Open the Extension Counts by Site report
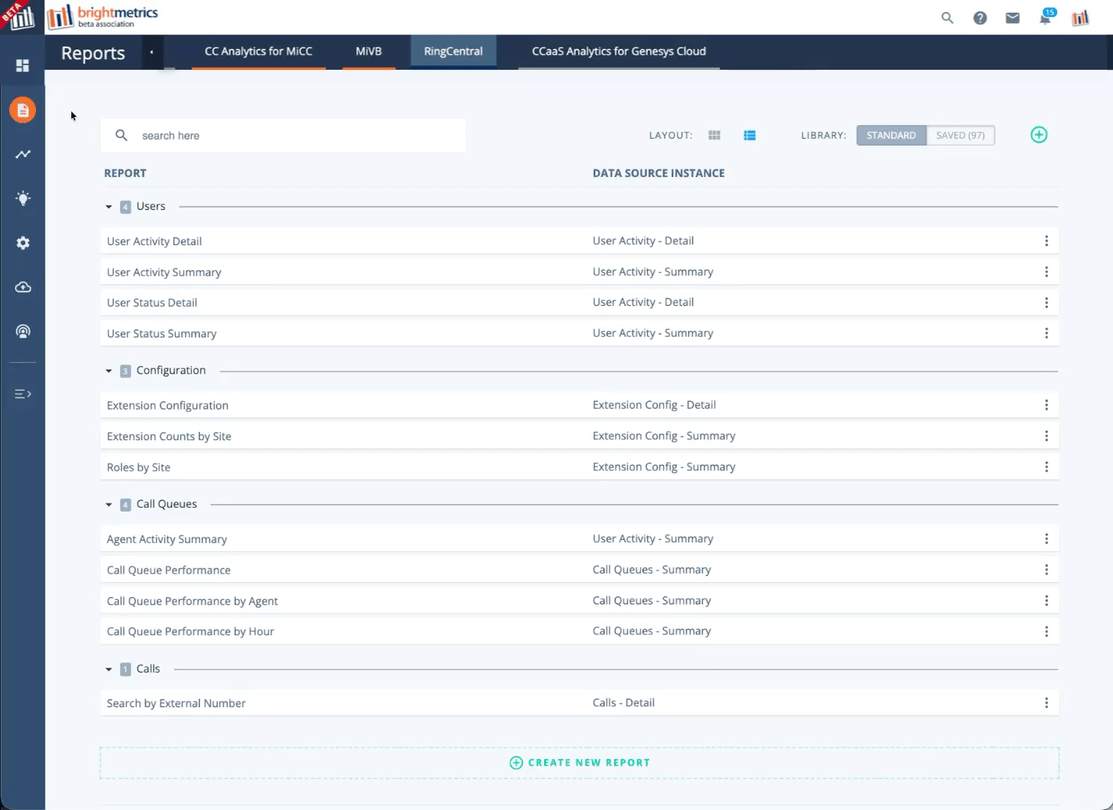The height and width of the screenshot is (810, 1113). [x=169, y=437]
